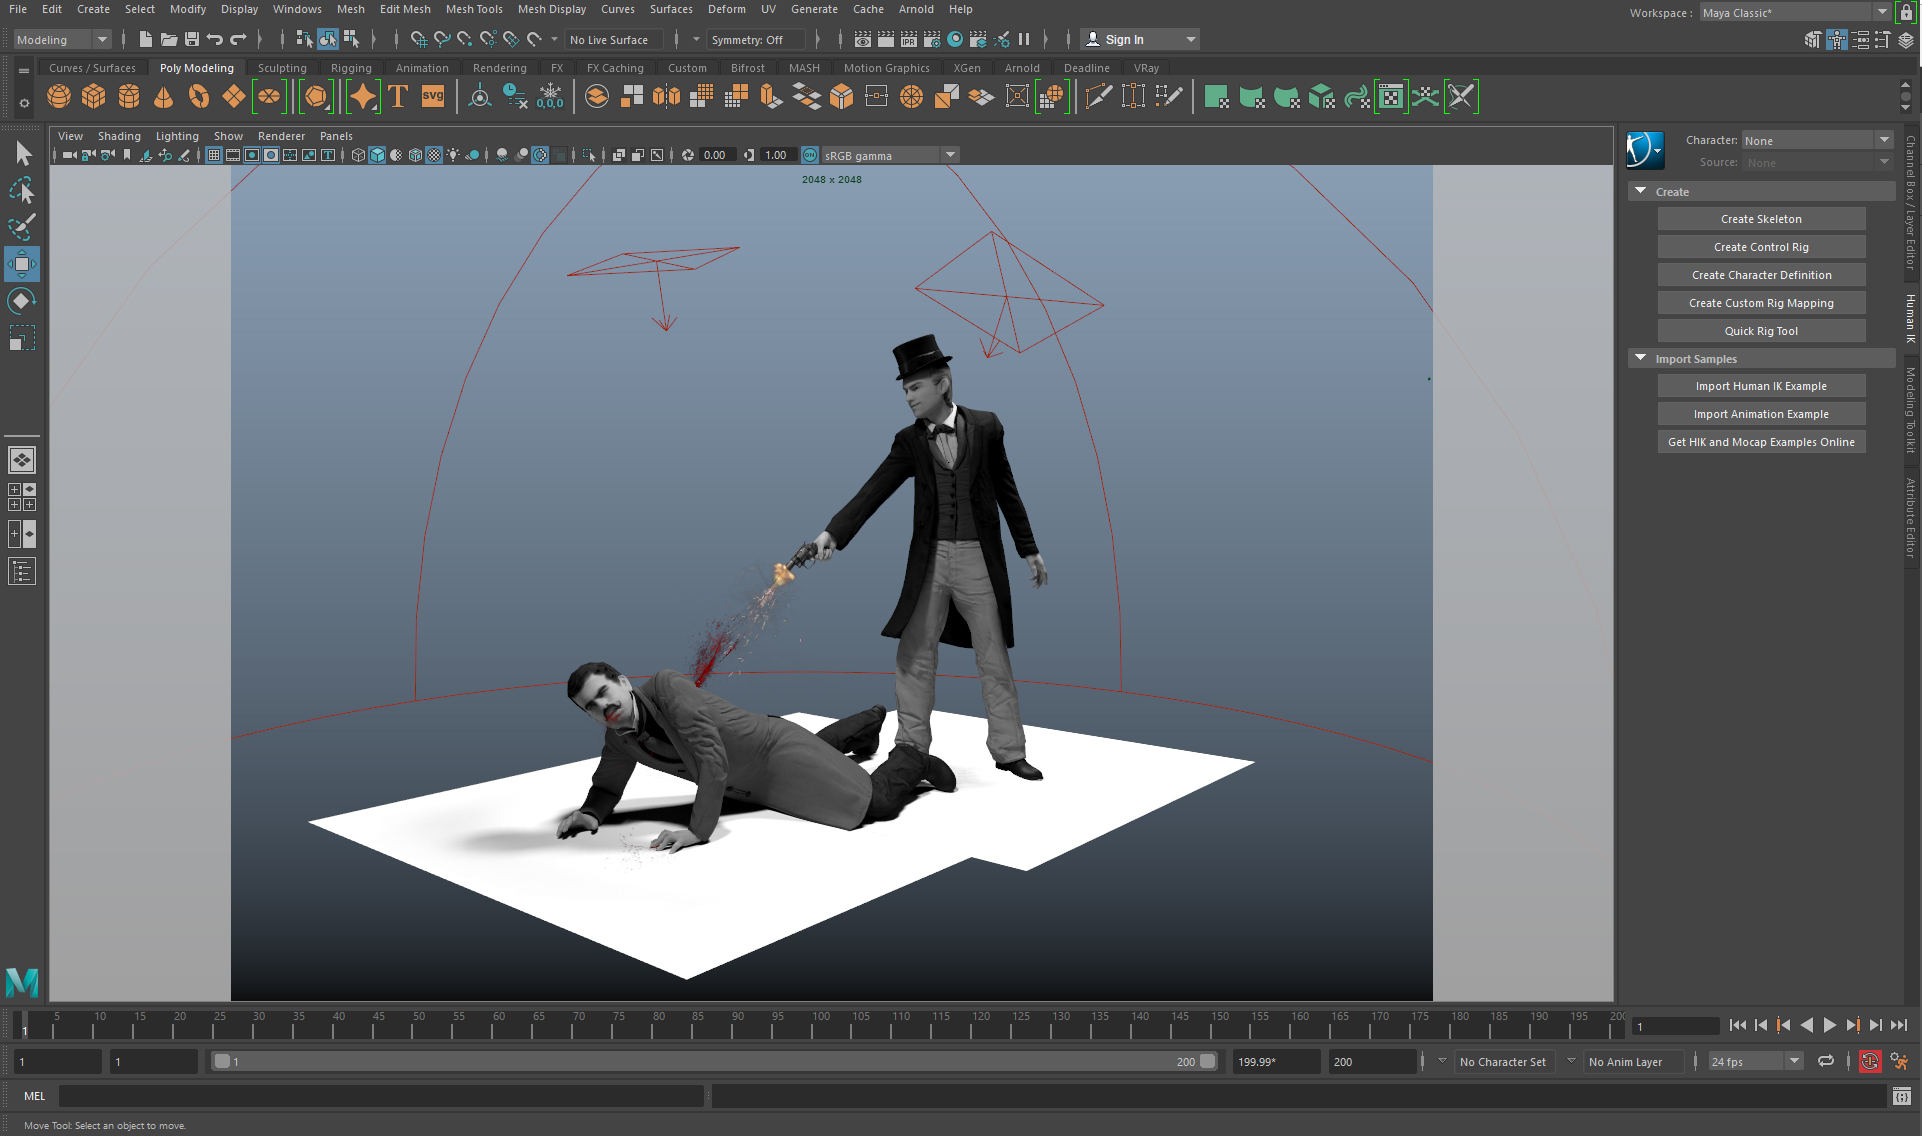Screen dimensions: 1922x1136
Task: Activate the Rotate tool in toolbox
Action: [22, 301]
